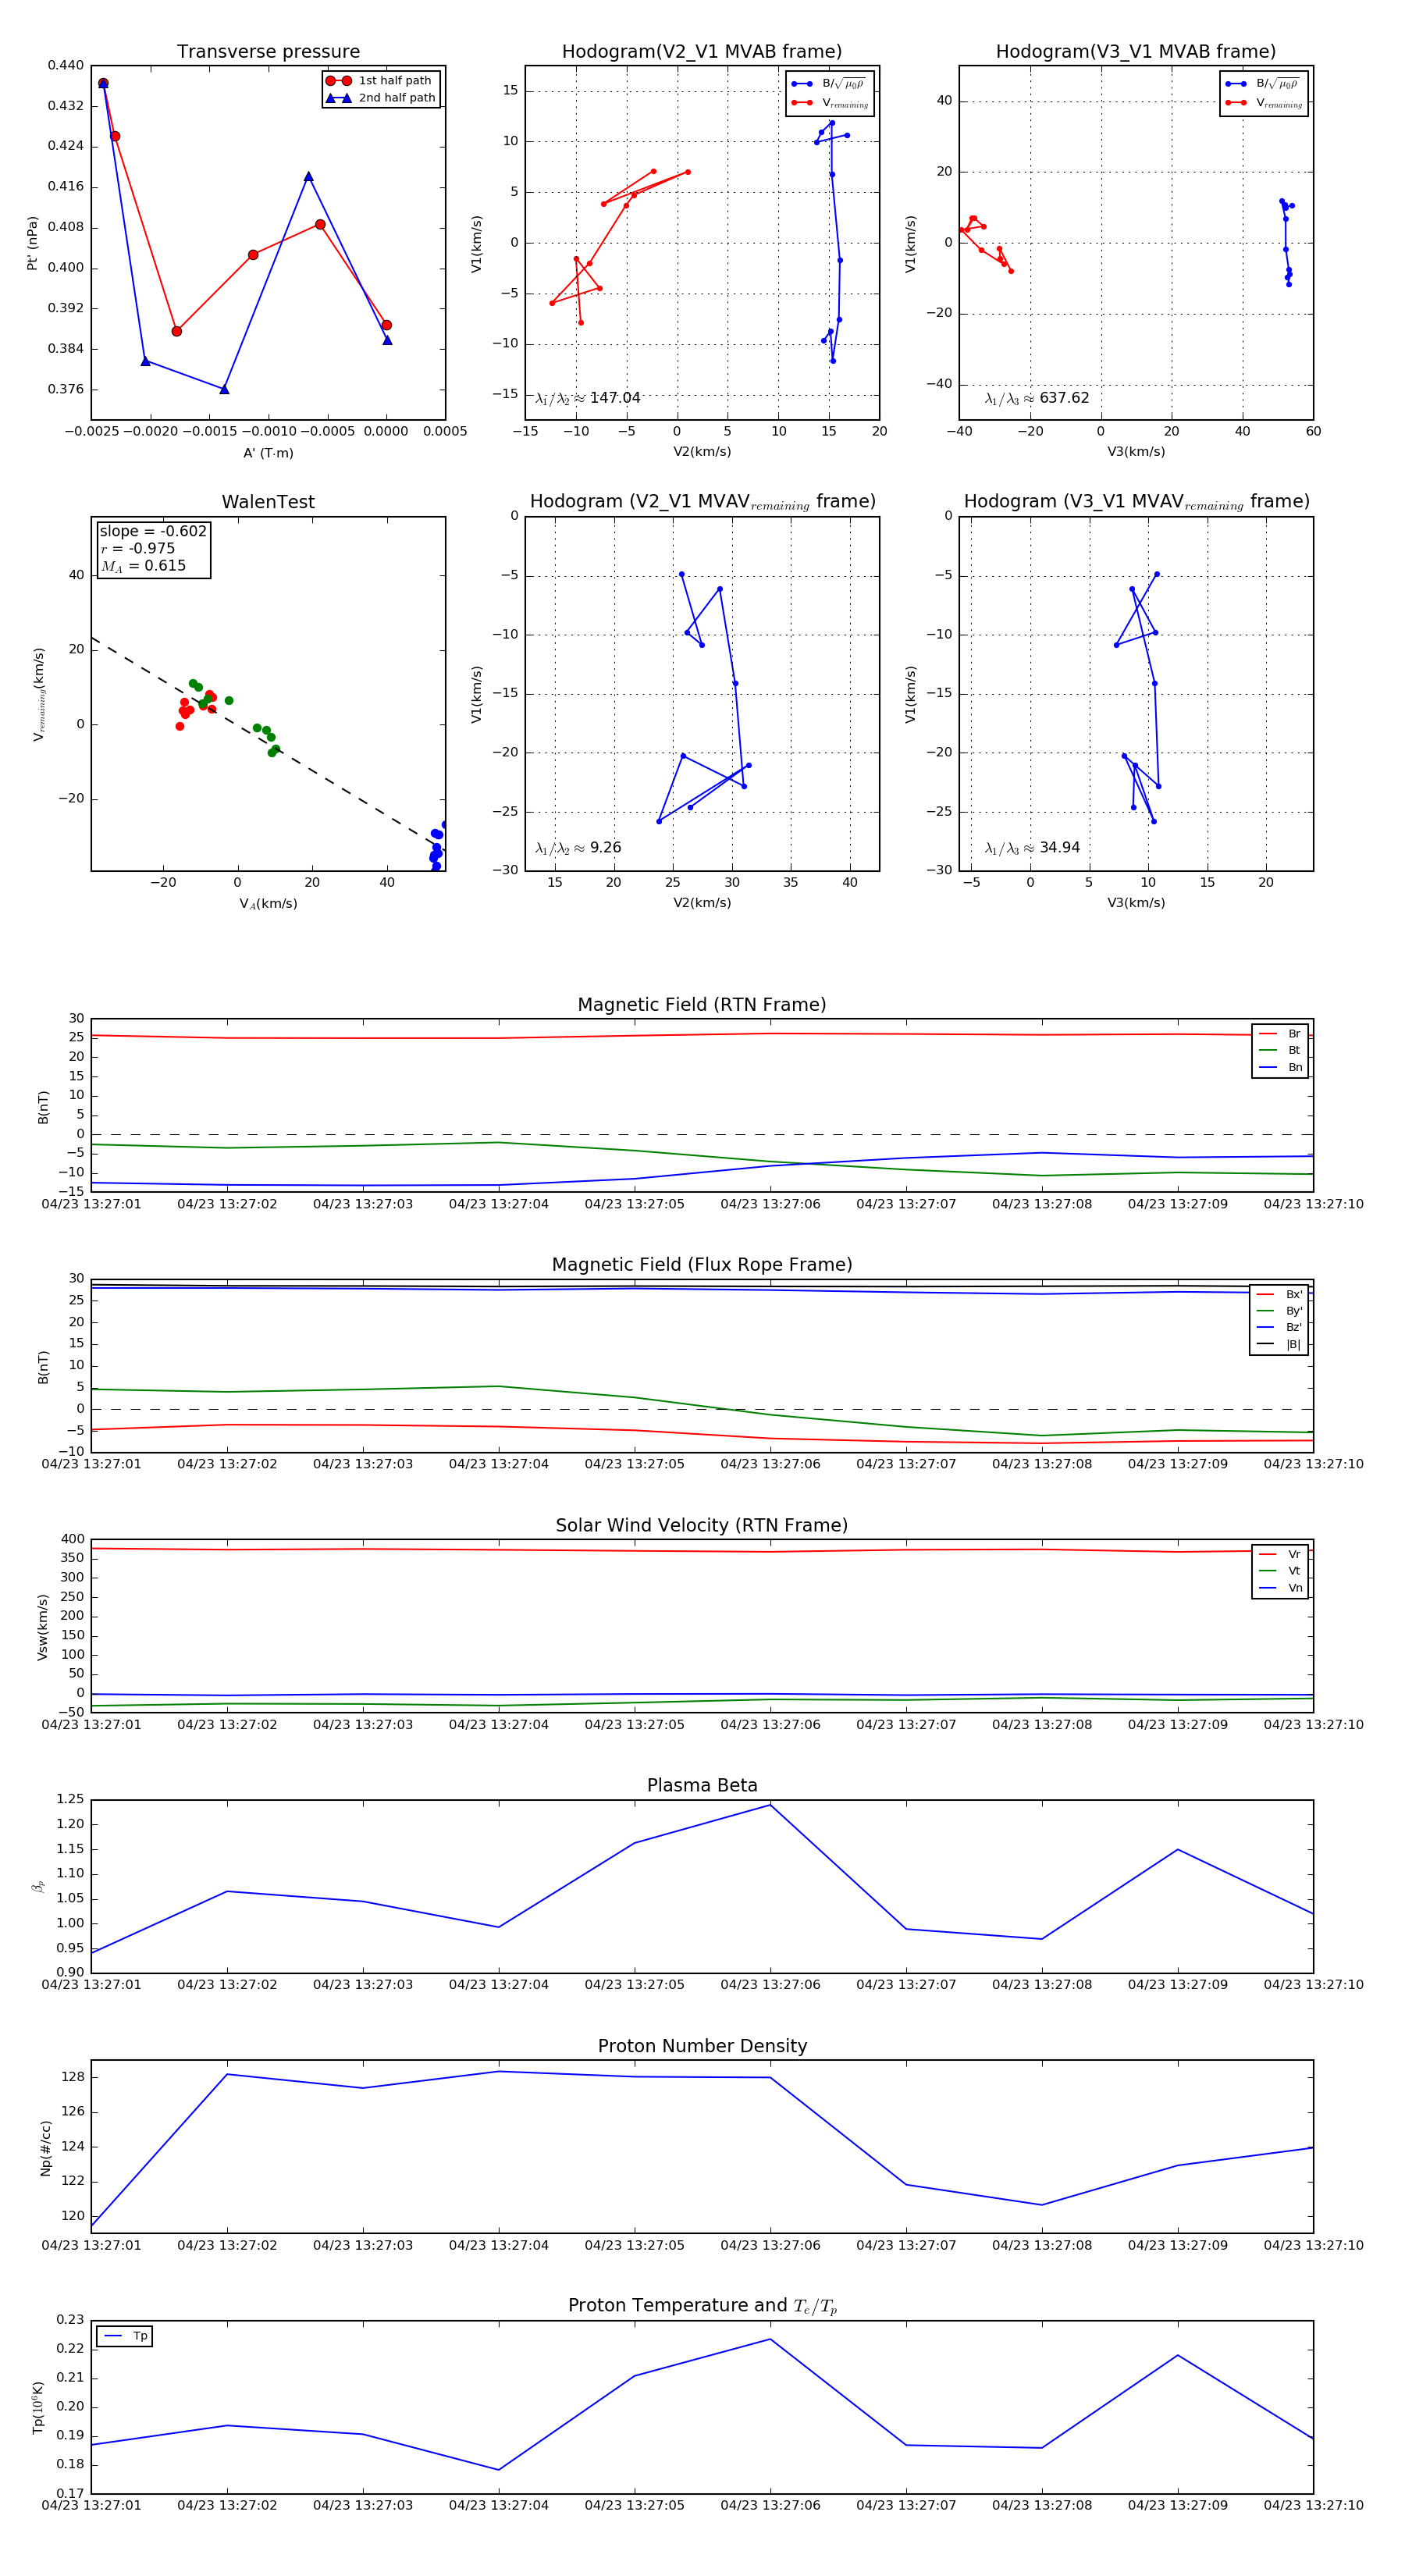Screen dimensions: 1405x2576
Task: Select the "slope = -0.602" annotation
Action: pos(153,531)
